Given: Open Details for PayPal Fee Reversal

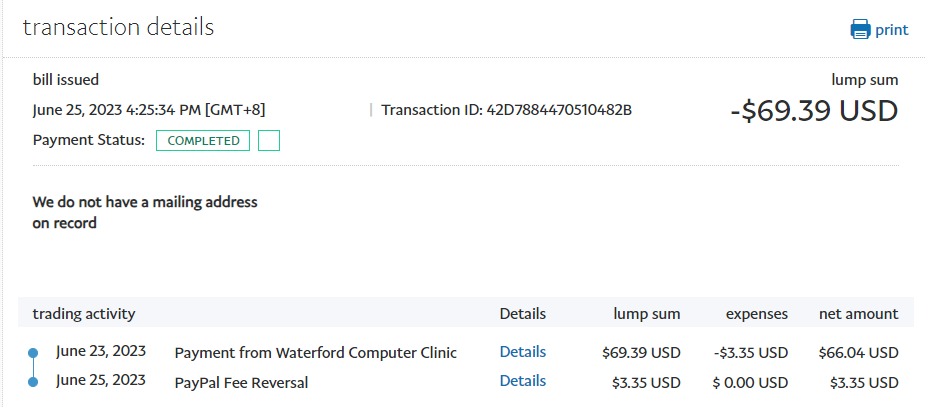Looking at the screenshot, I should (523, 381).
